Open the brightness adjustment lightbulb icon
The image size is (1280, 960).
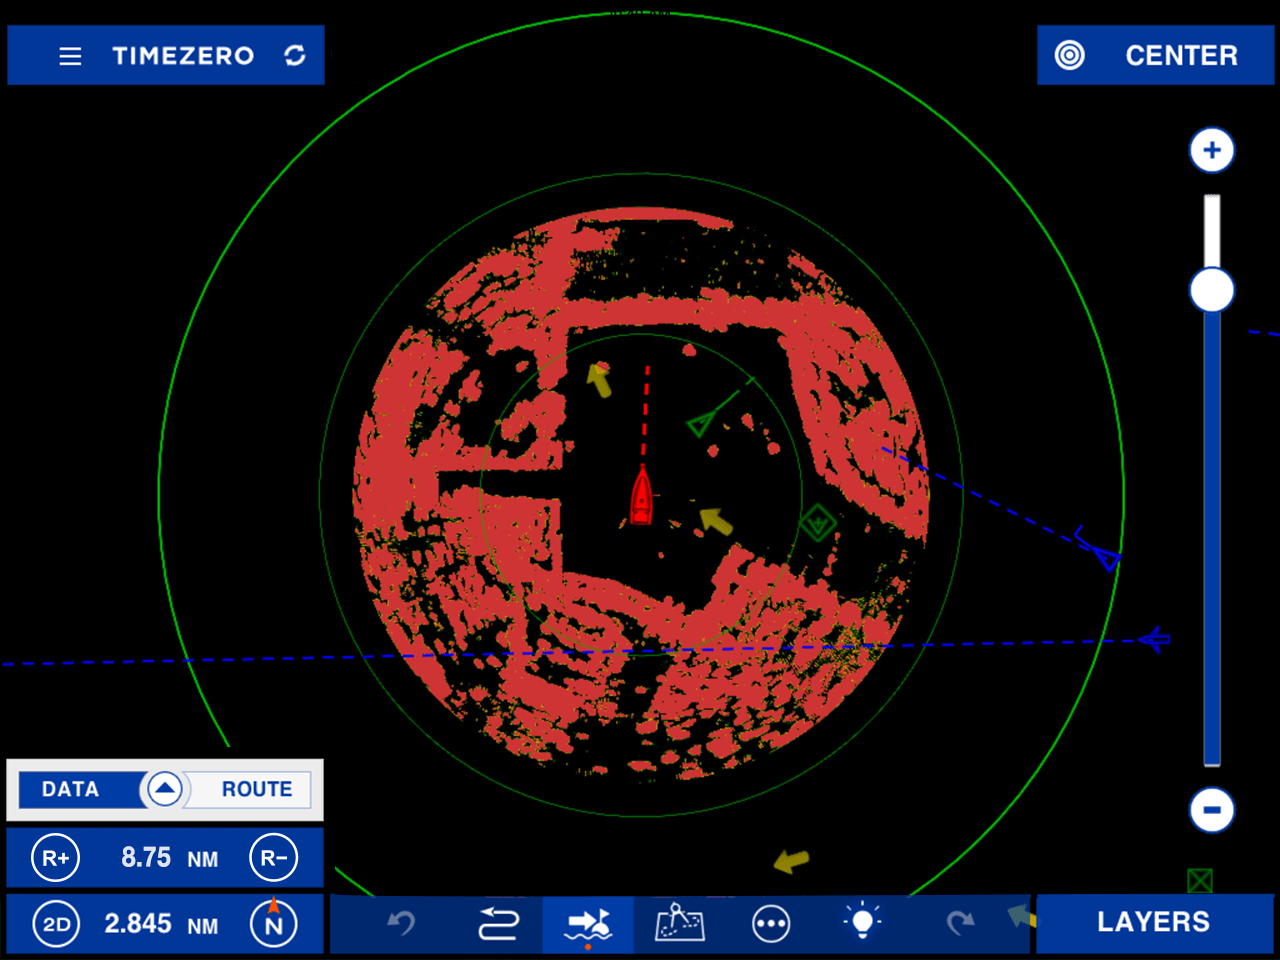point(863,923)
